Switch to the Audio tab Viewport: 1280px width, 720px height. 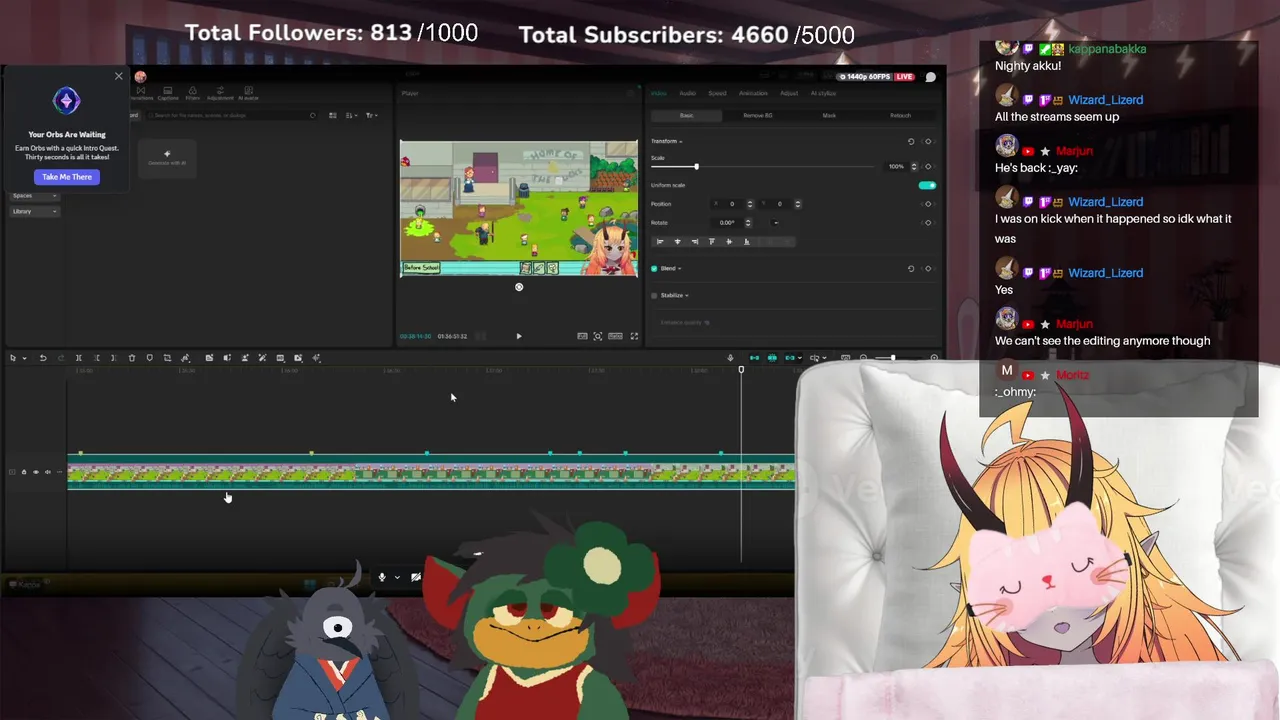click(x=688, y=93)
